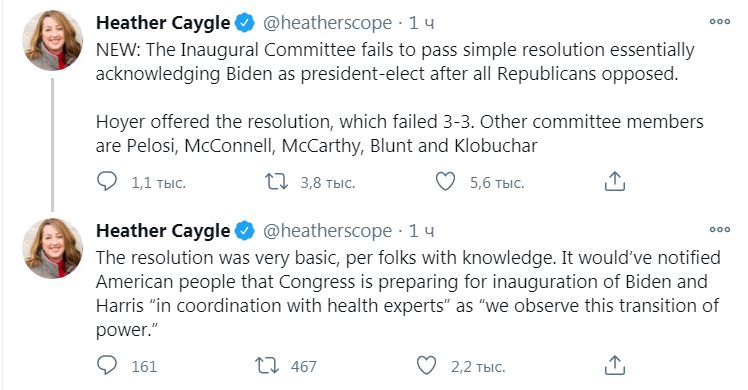748x390 pixels.
Task: Open the more options menu on second tweet
Action: (720, 229)
